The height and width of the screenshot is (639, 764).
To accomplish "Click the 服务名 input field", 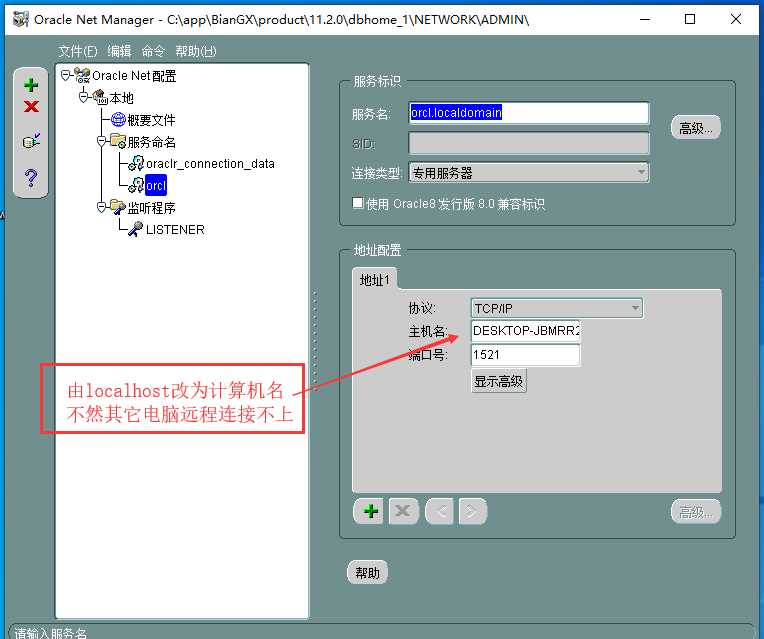I will point(529,113).
